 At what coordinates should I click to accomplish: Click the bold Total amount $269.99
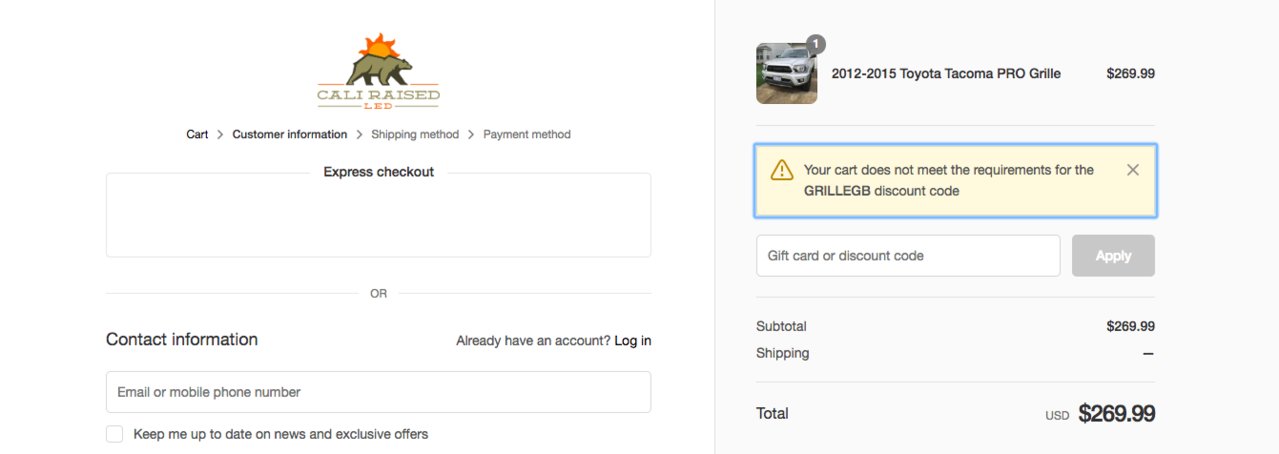pyautogui.click(x=1116, y=414)
